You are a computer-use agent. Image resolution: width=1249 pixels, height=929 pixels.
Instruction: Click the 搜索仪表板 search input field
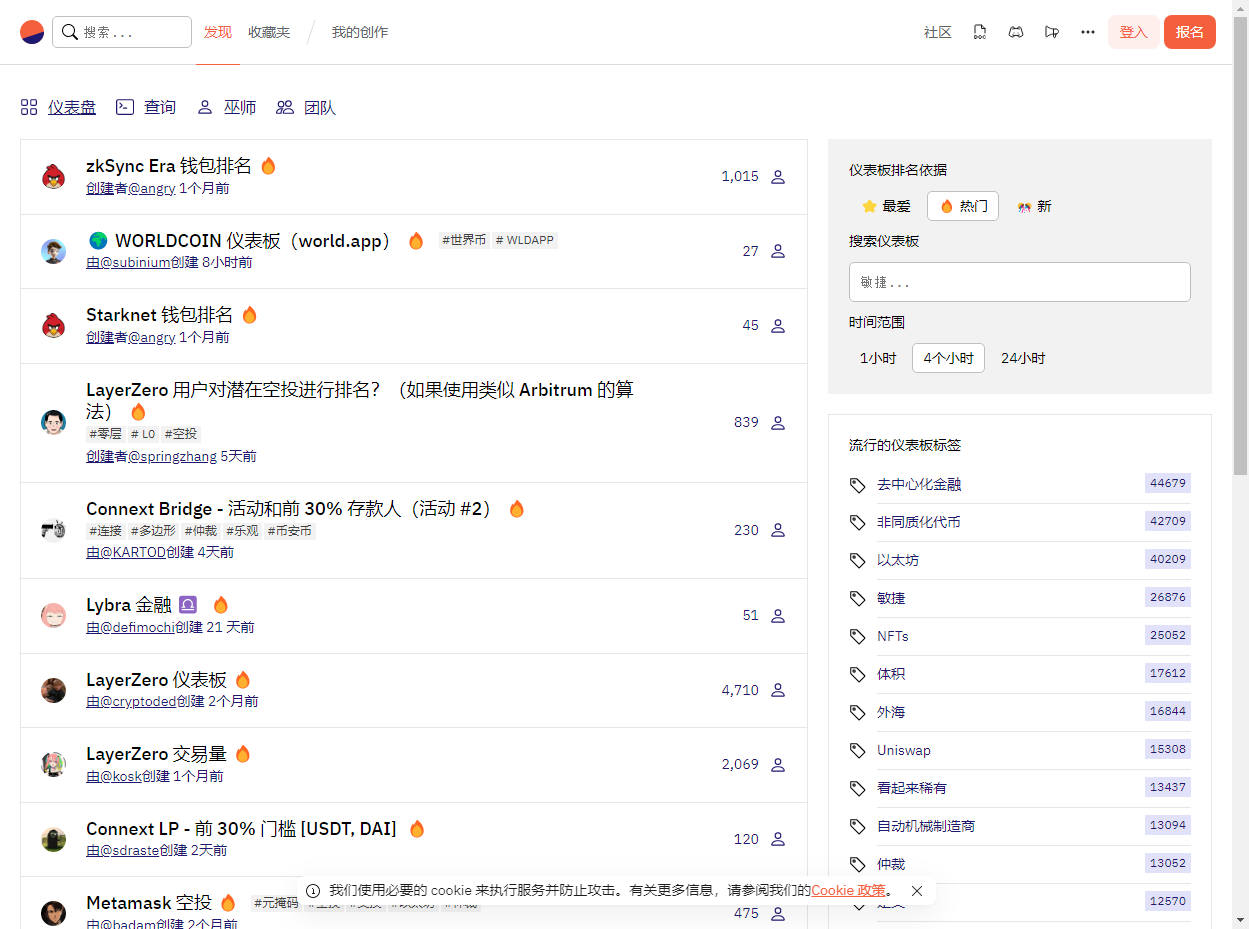[1019, 282]
